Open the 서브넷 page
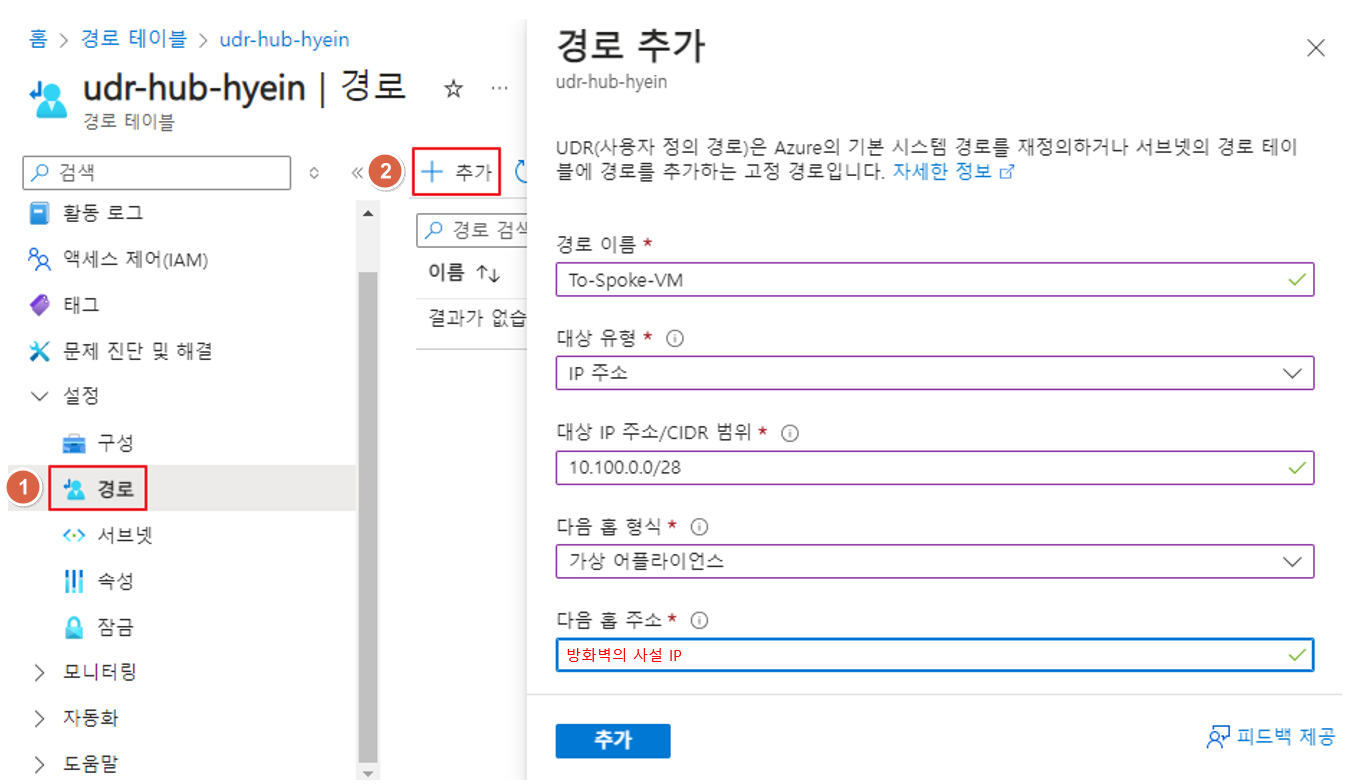This screenshot has width=1353, height=784. 125,535
